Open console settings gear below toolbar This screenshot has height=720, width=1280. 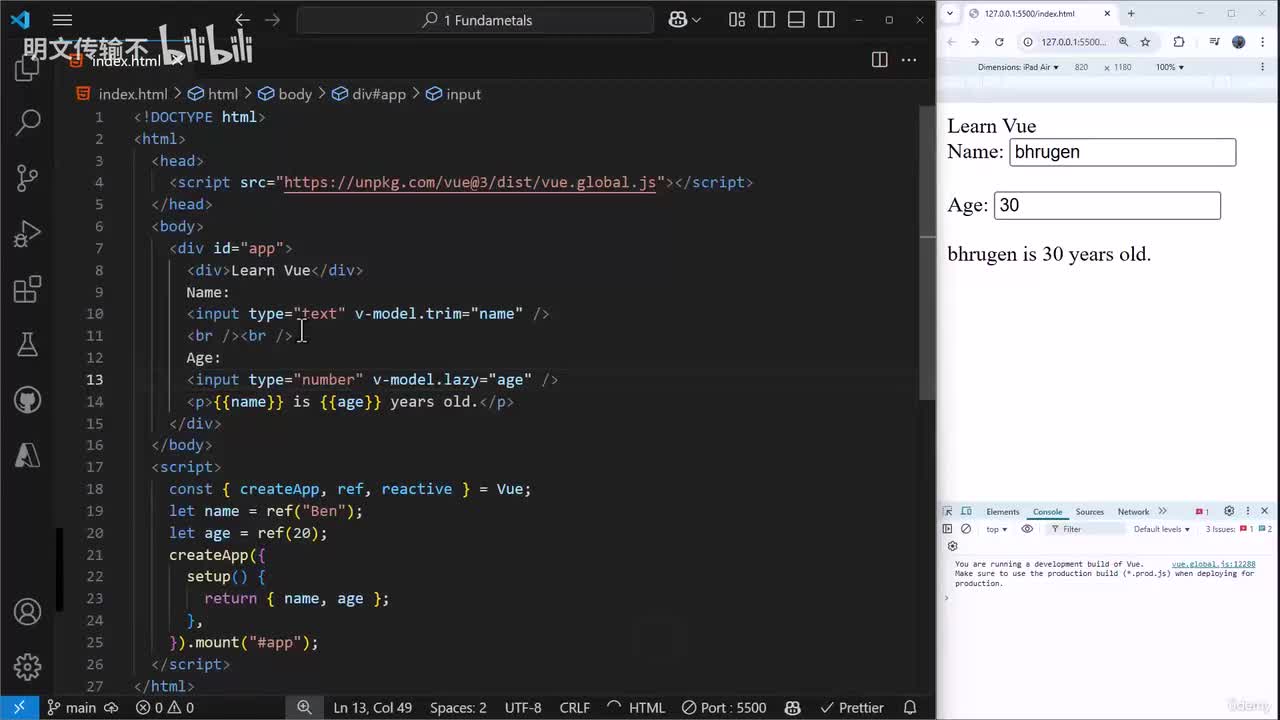click(x=952, y=546)
